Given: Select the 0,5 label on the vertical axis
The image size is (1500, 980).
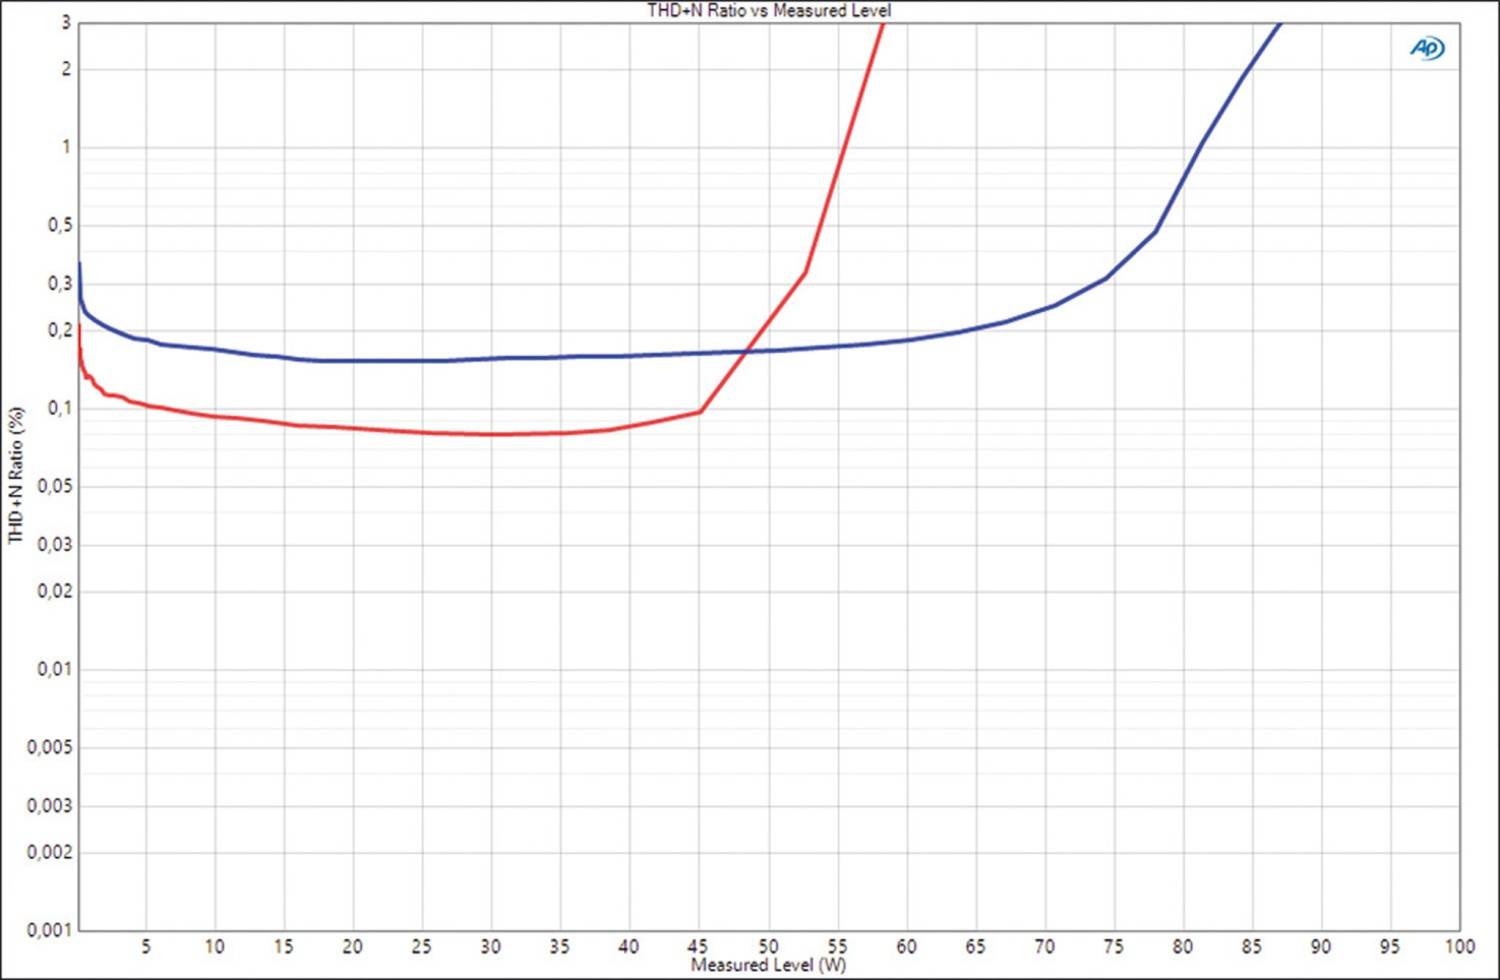Looking at the screenshot, I should [x=60, y=225].
